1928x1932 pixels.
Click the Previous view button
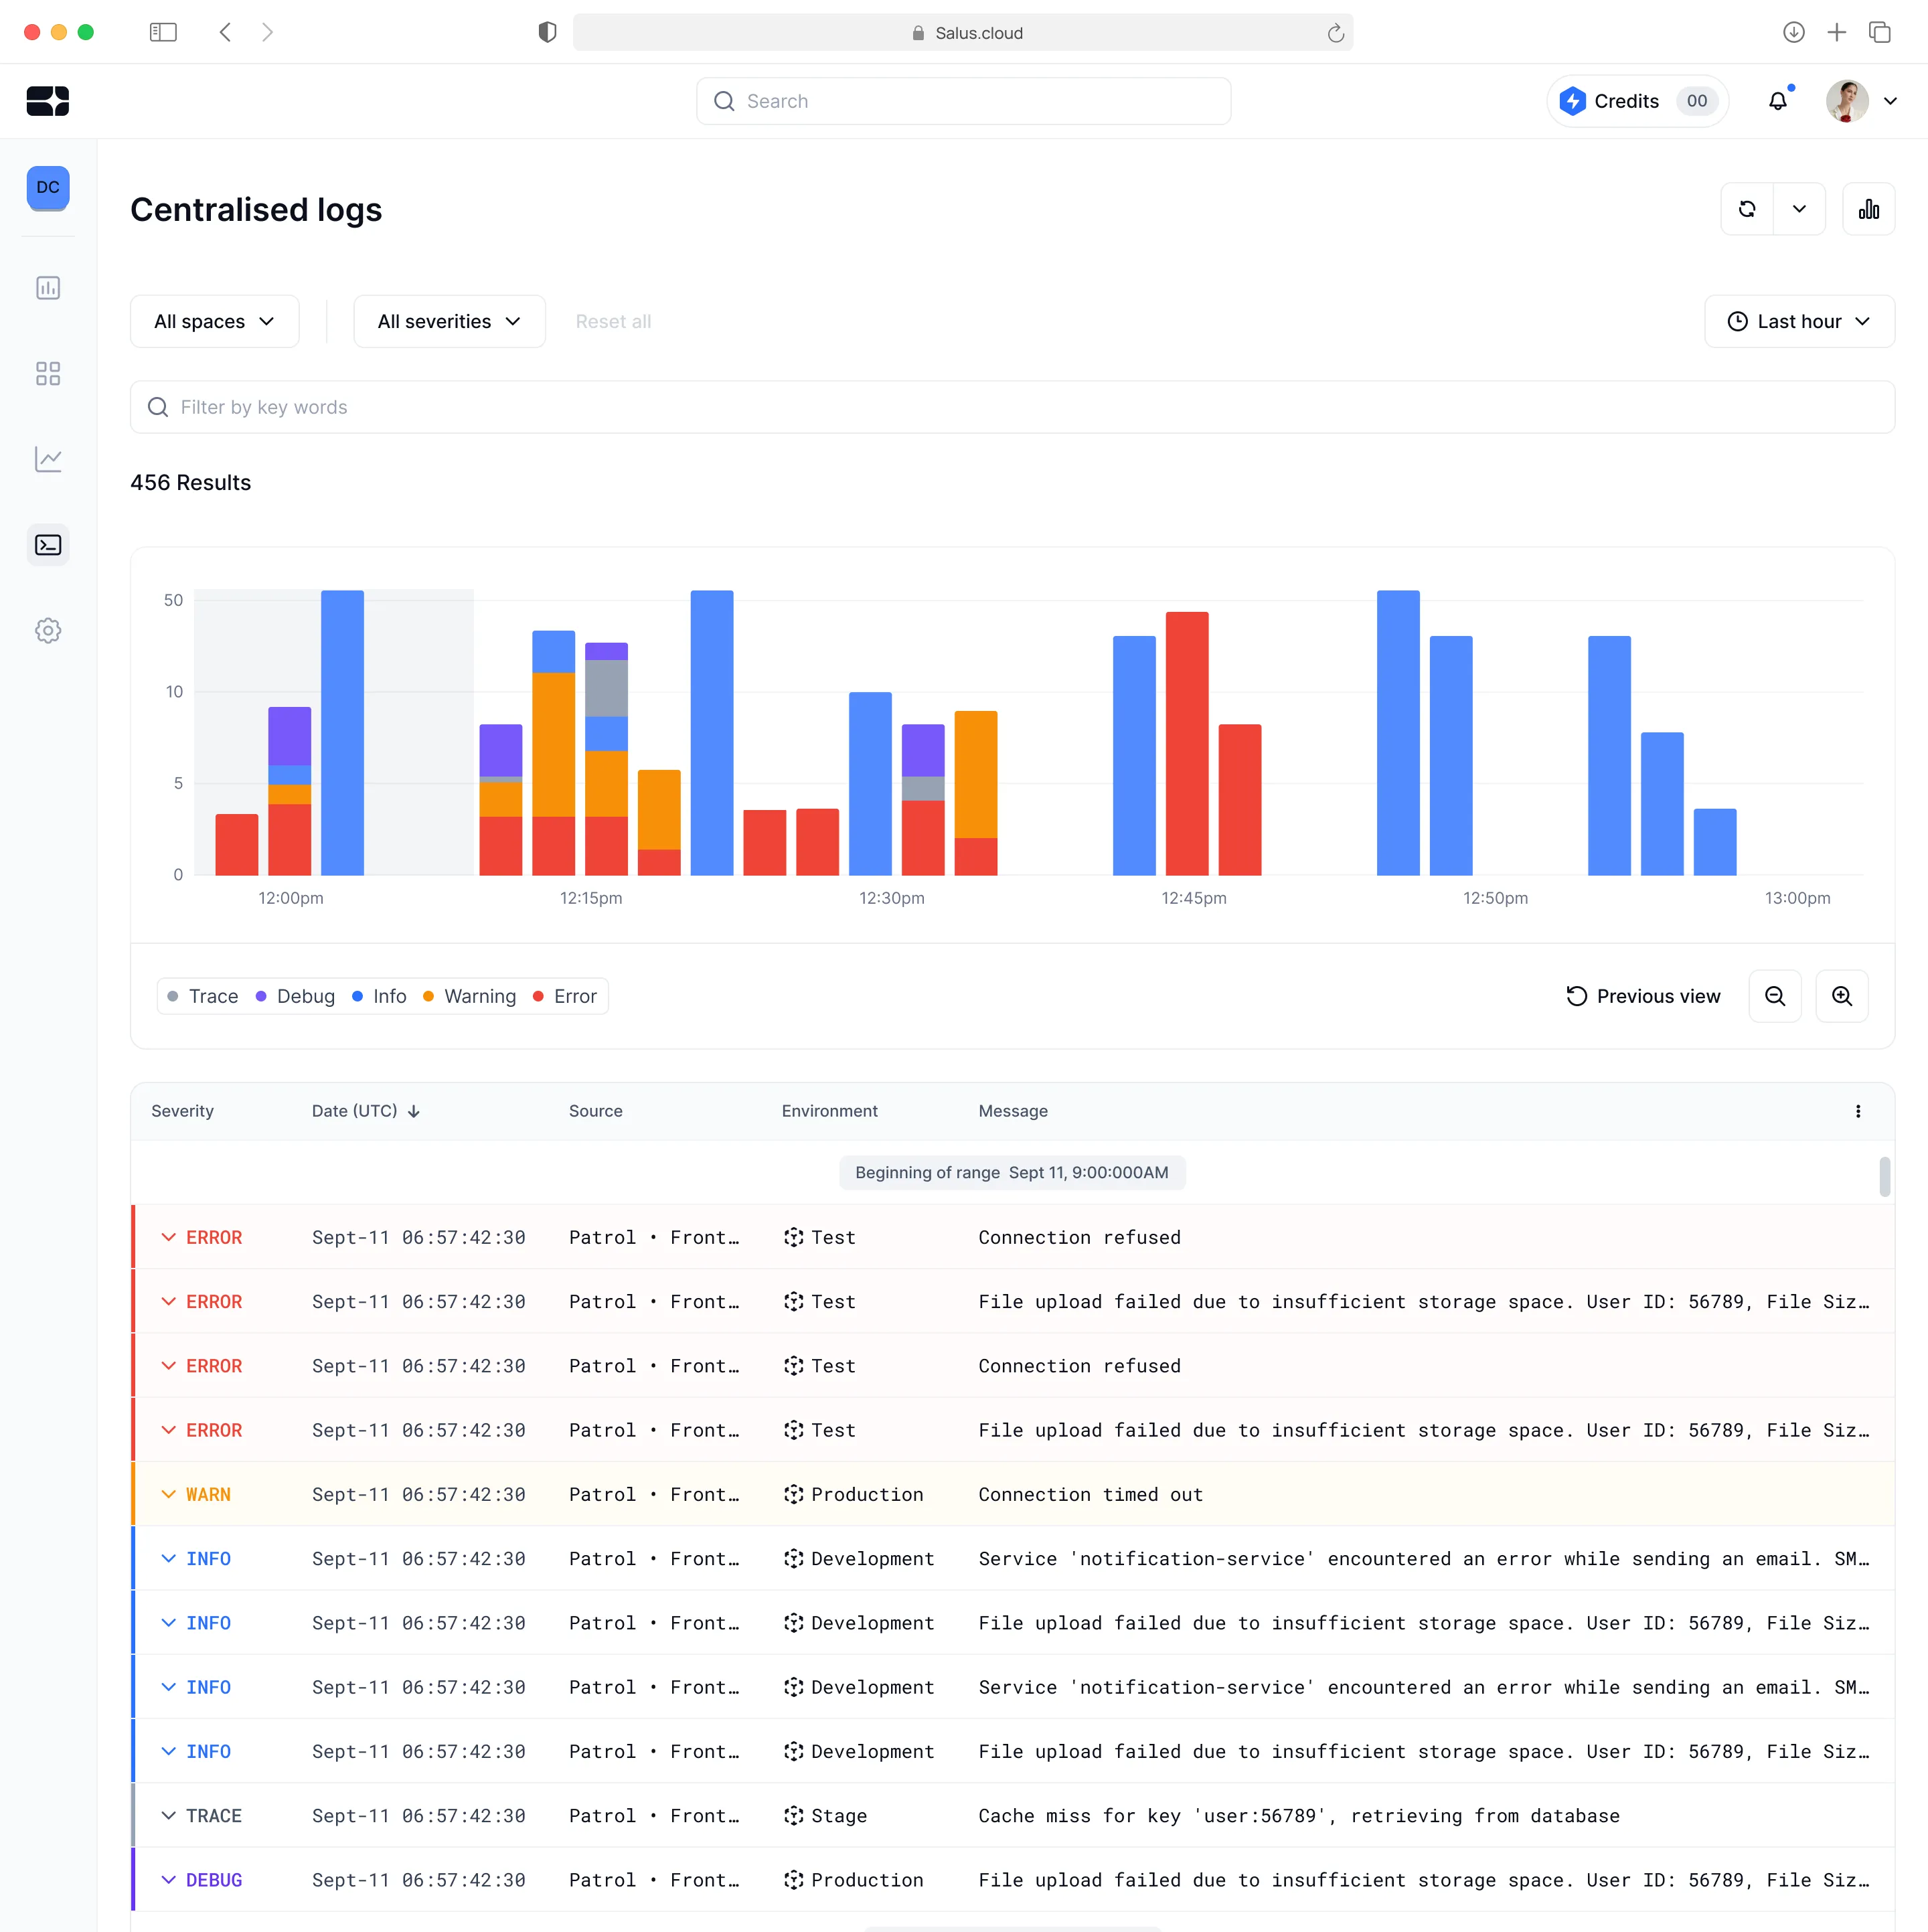(x=1643, y=996)
